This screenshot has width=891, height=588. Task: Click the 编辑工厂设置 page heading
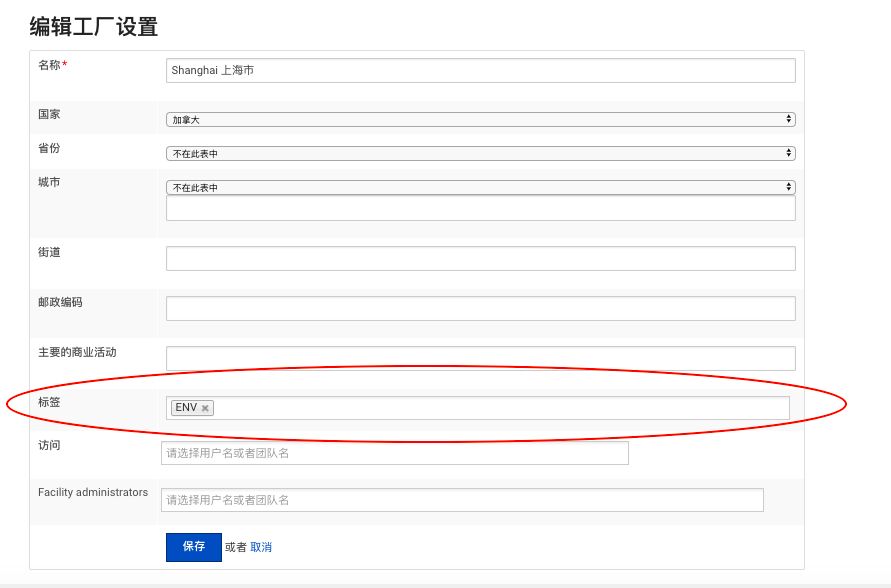tap(94, 27)
